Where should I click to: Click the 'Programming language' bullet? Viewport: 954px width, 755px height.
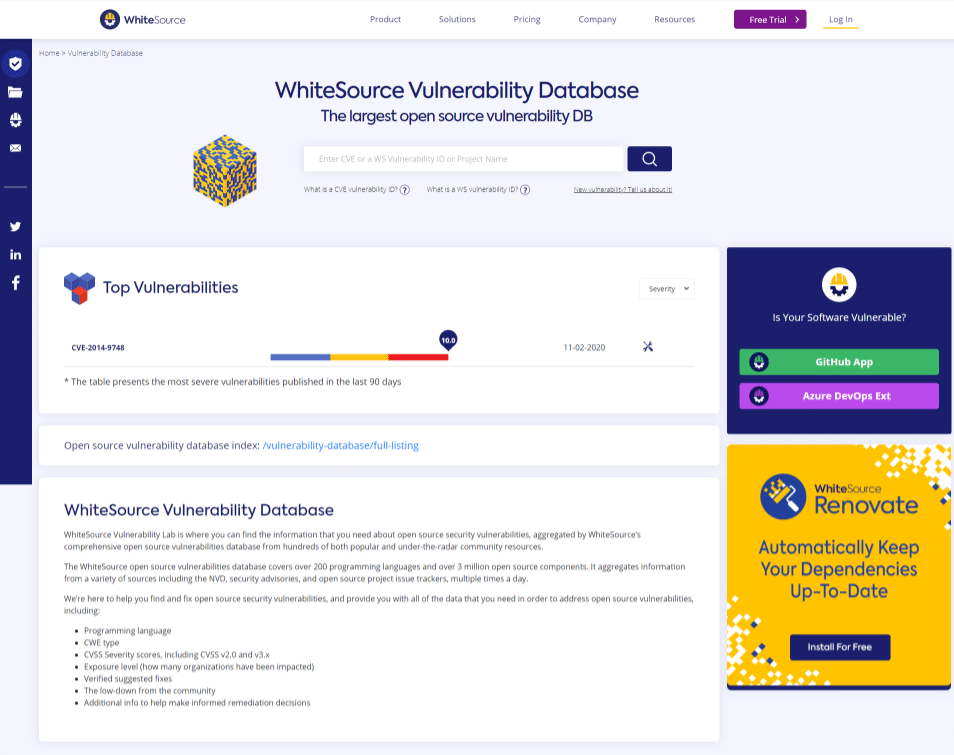point(128,631)
